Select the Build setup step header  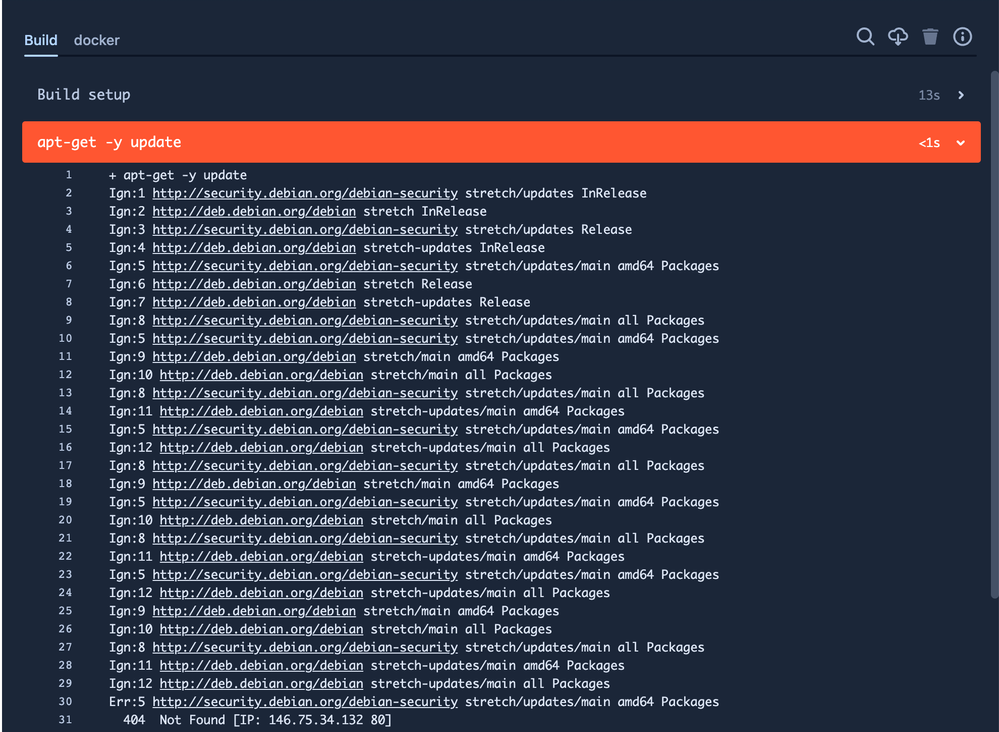(x=501, y=95)
